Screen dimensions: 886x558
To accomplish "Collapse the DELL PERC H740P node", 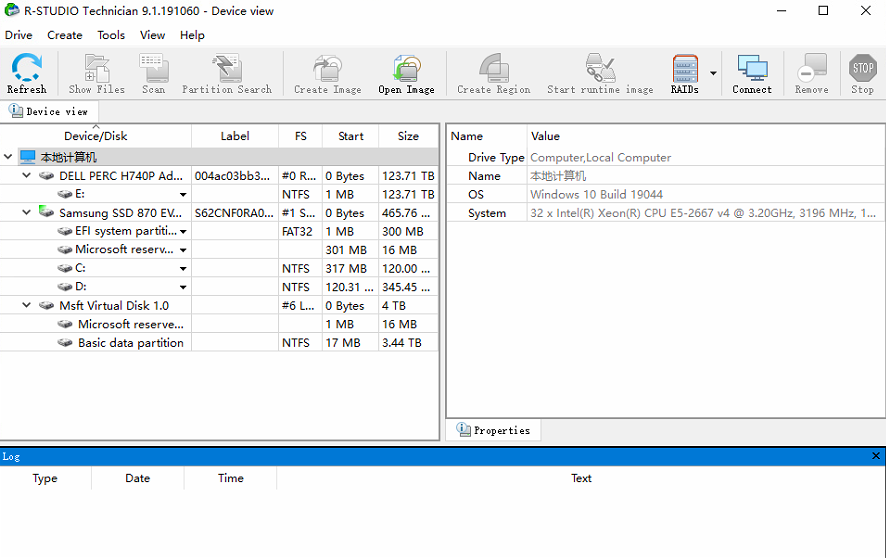I will tap(26, 176).
